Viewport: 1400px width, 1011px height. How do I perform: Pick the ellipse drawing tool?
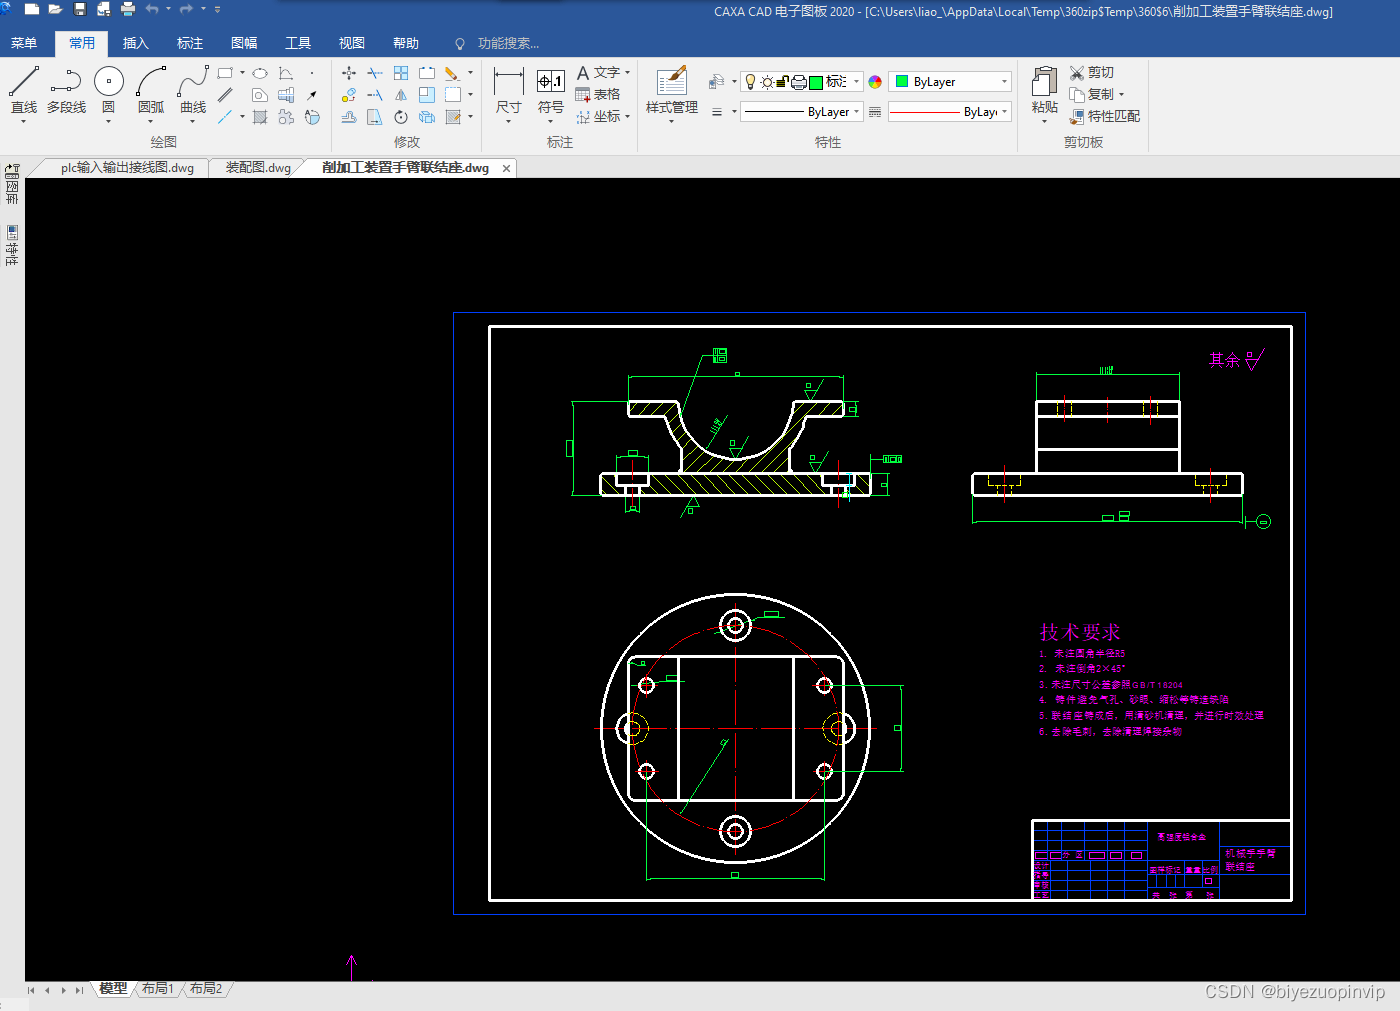click(x=260, y=73)
